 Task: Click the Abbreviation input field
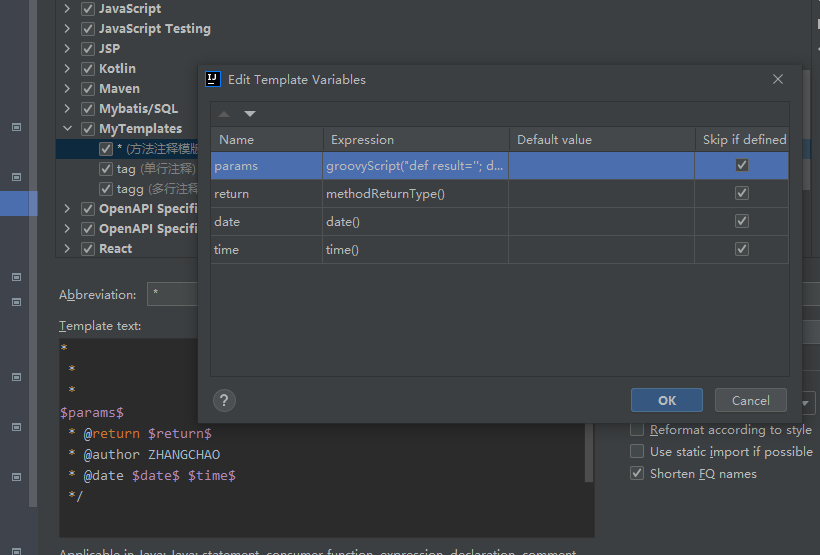(173, 294)
